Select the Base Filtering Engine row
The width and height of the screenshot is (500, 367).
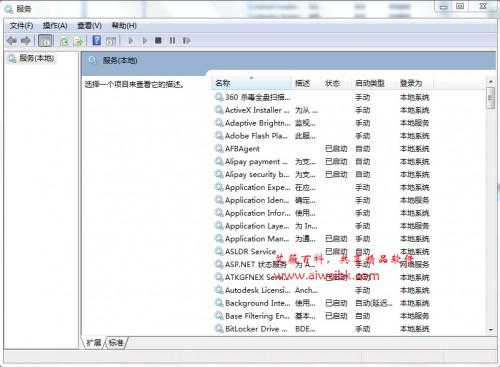click(322, 316)
